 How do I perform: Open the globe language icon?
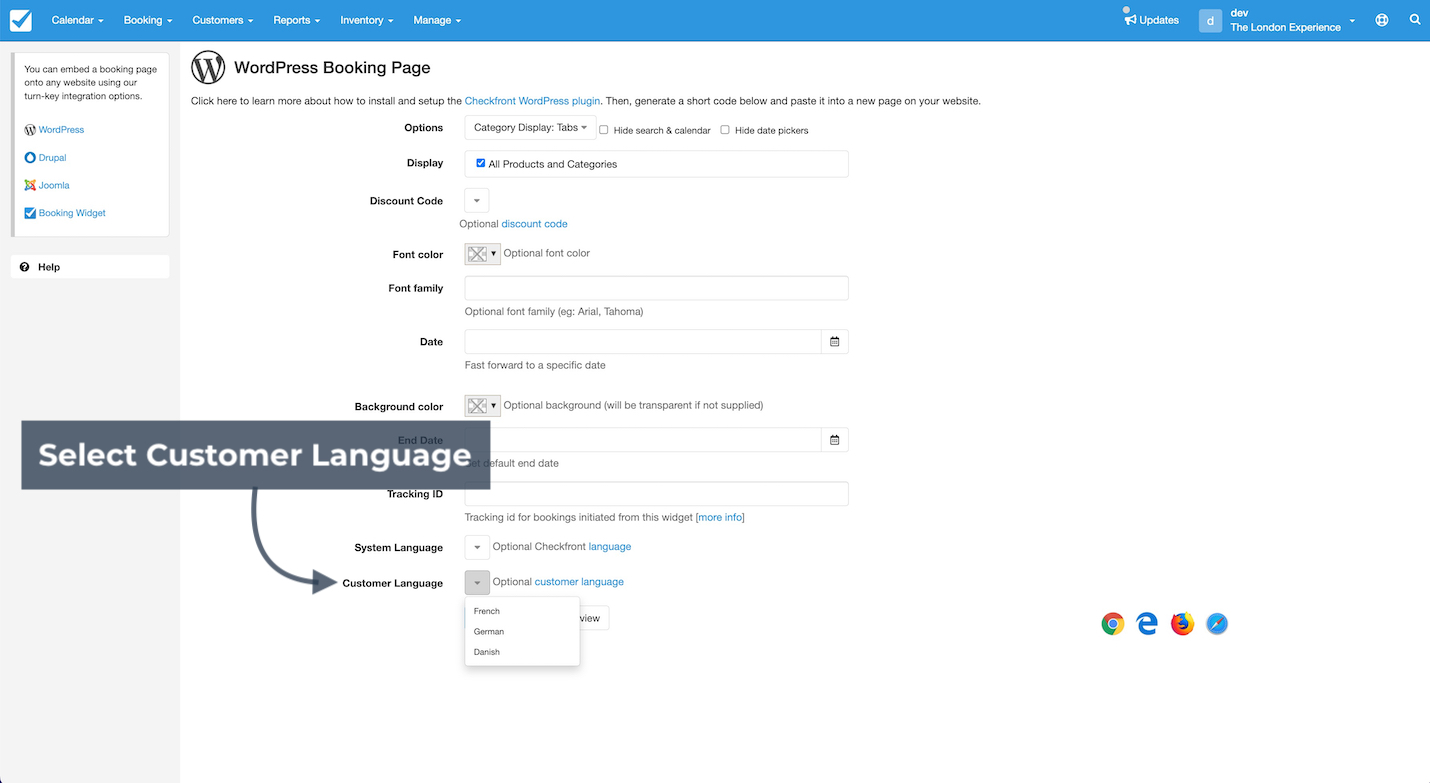tap(1382, 20)
